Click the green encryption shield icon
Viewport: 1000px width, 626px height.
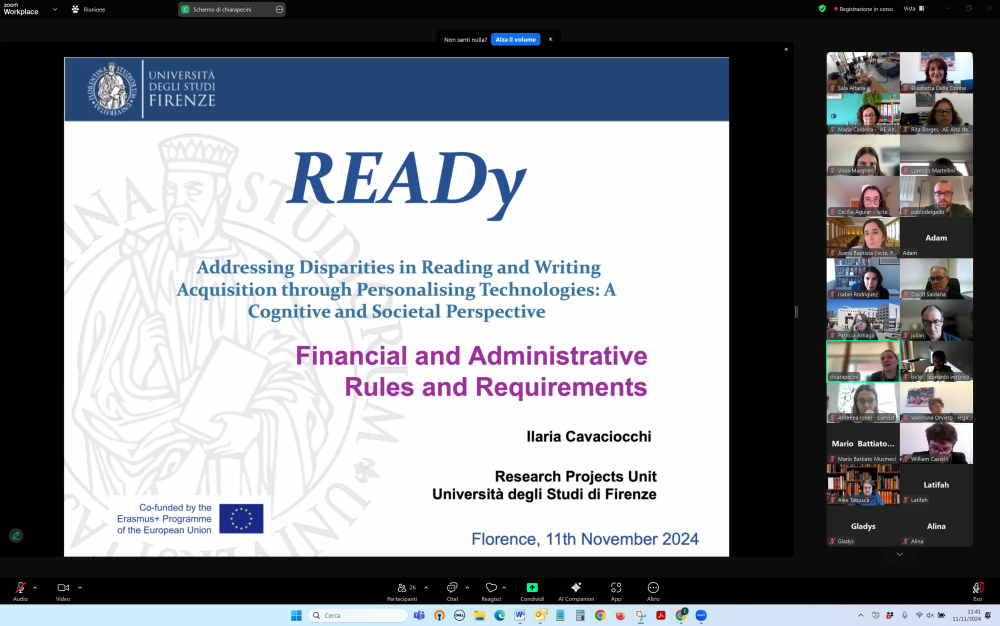[823, 8]
